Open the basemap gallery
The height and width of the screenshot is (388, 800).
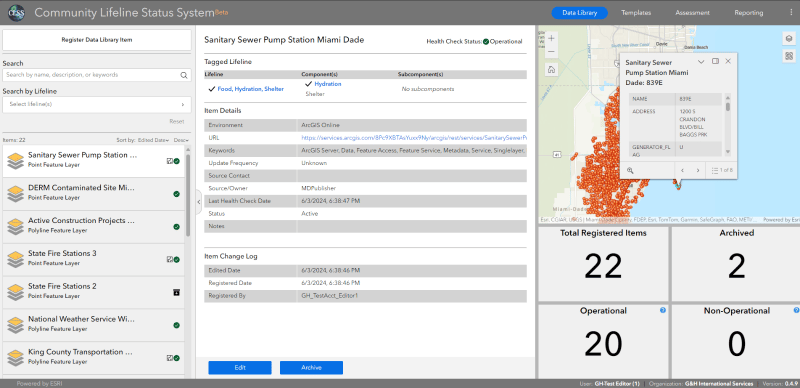[x=789, y=56]
